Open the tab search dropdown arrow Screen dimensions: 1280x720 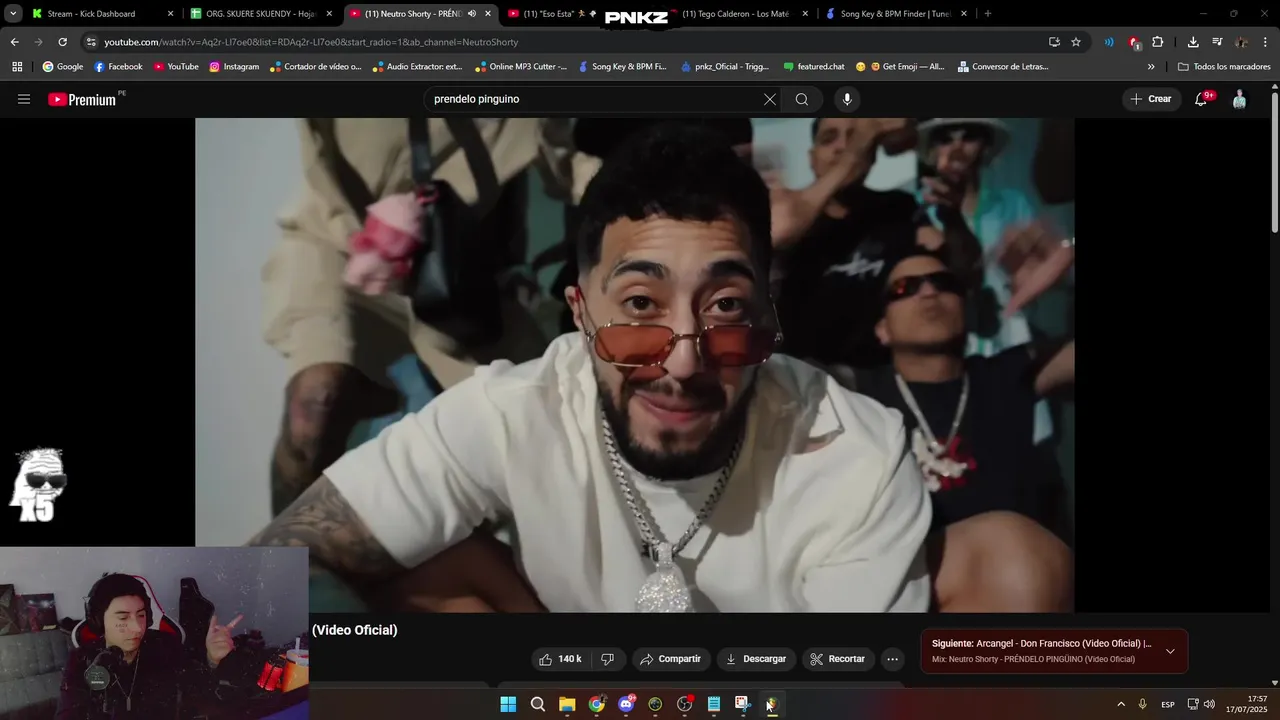(13, 14)
